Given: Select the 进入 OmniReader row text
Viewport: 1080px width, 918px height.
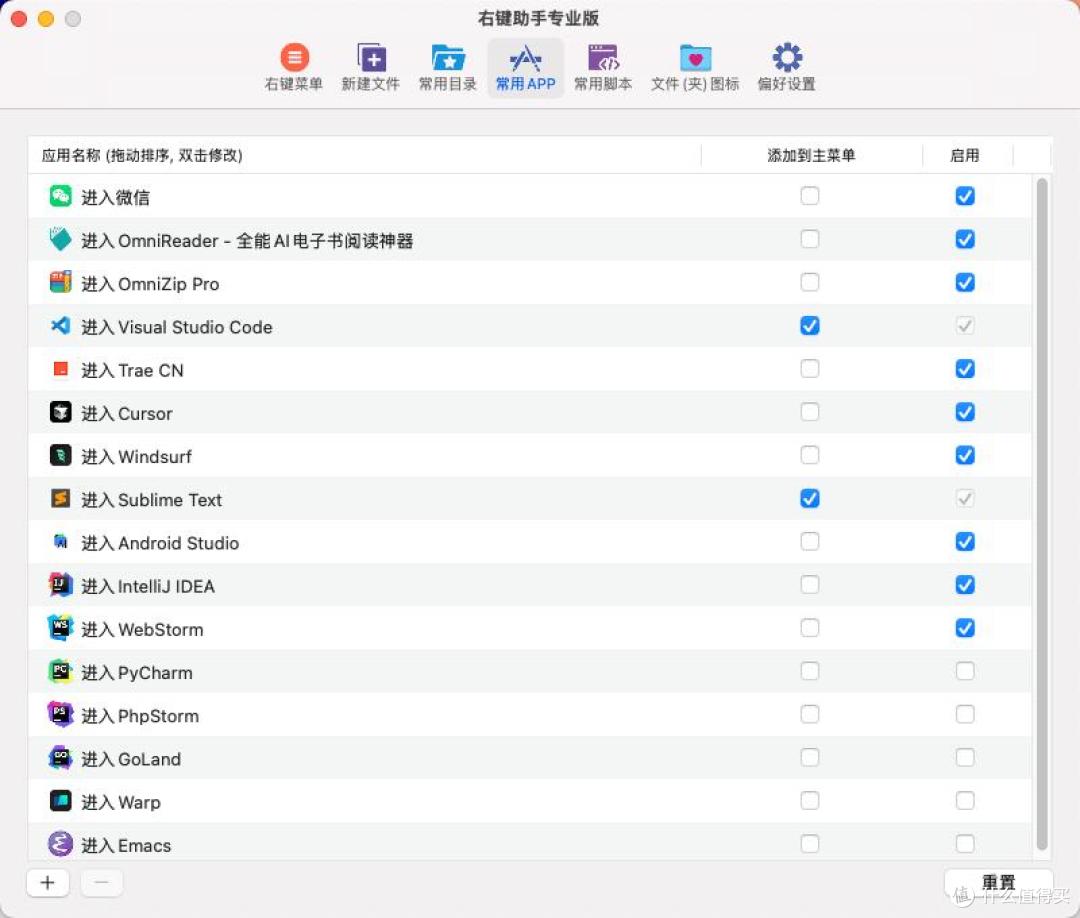Looking at the screenshot, I should 247,241.
